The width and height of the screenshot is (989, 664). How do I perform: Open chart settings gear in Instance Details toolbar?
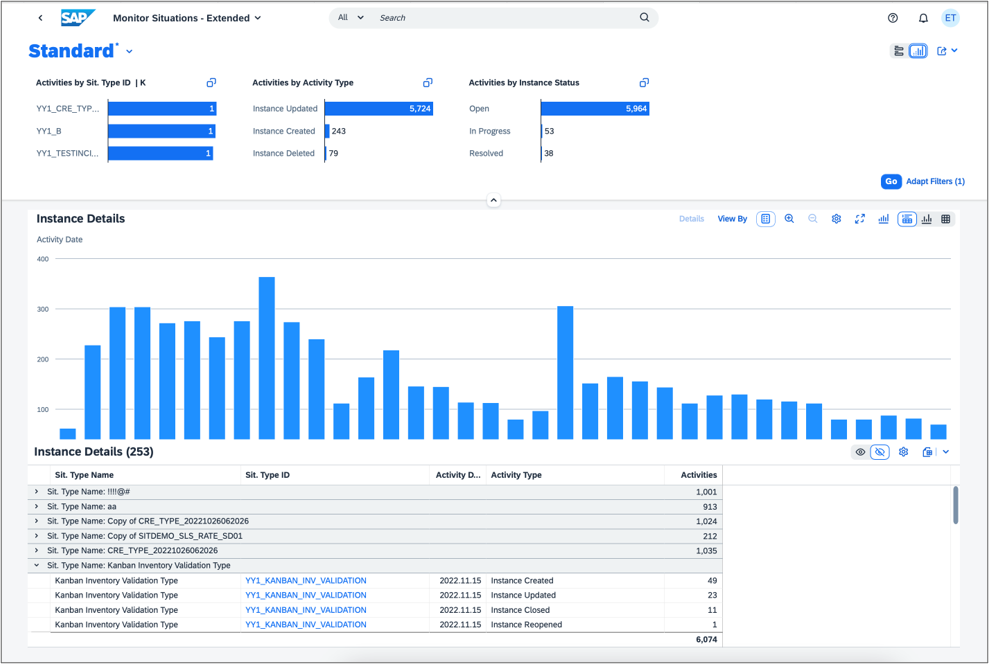click(x=836, y=219)
